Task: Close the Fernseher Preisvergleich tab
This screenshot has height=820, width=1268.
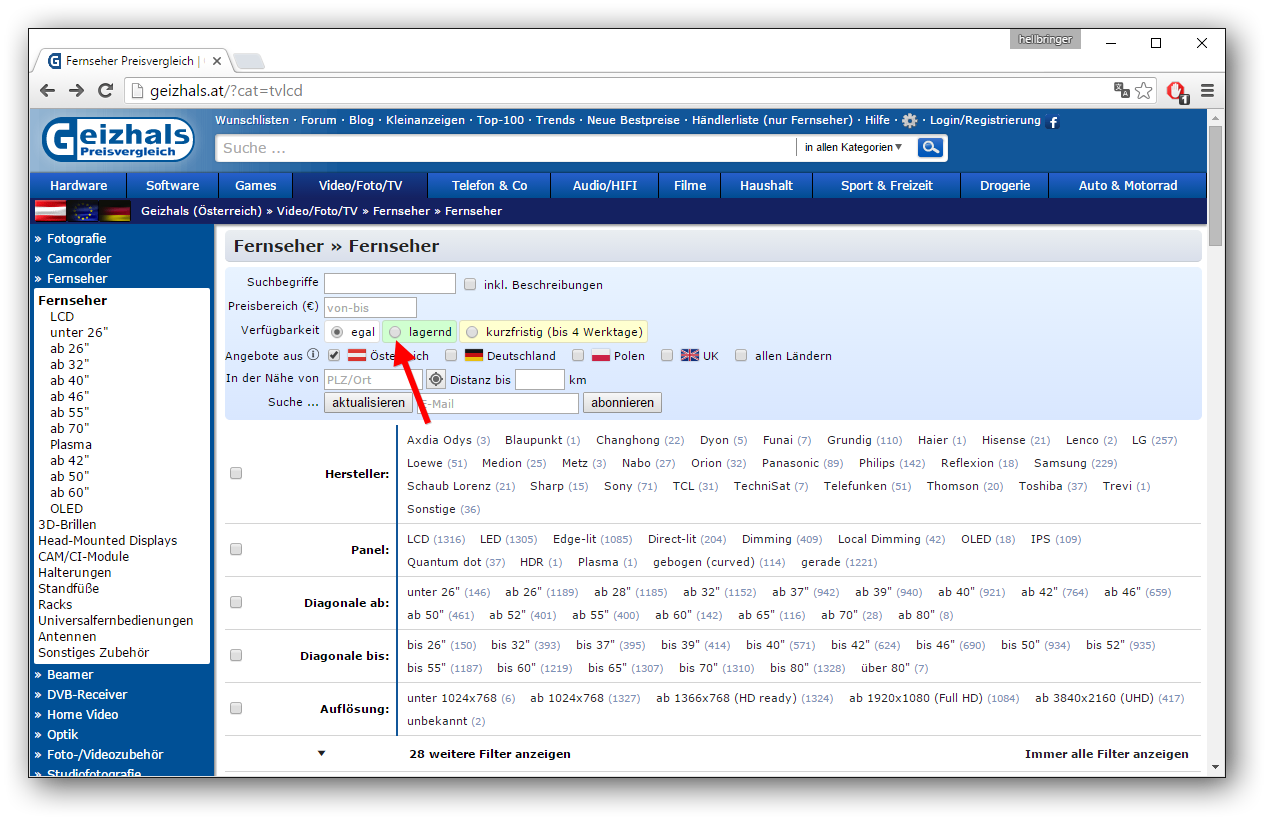Action: [217, 61]
